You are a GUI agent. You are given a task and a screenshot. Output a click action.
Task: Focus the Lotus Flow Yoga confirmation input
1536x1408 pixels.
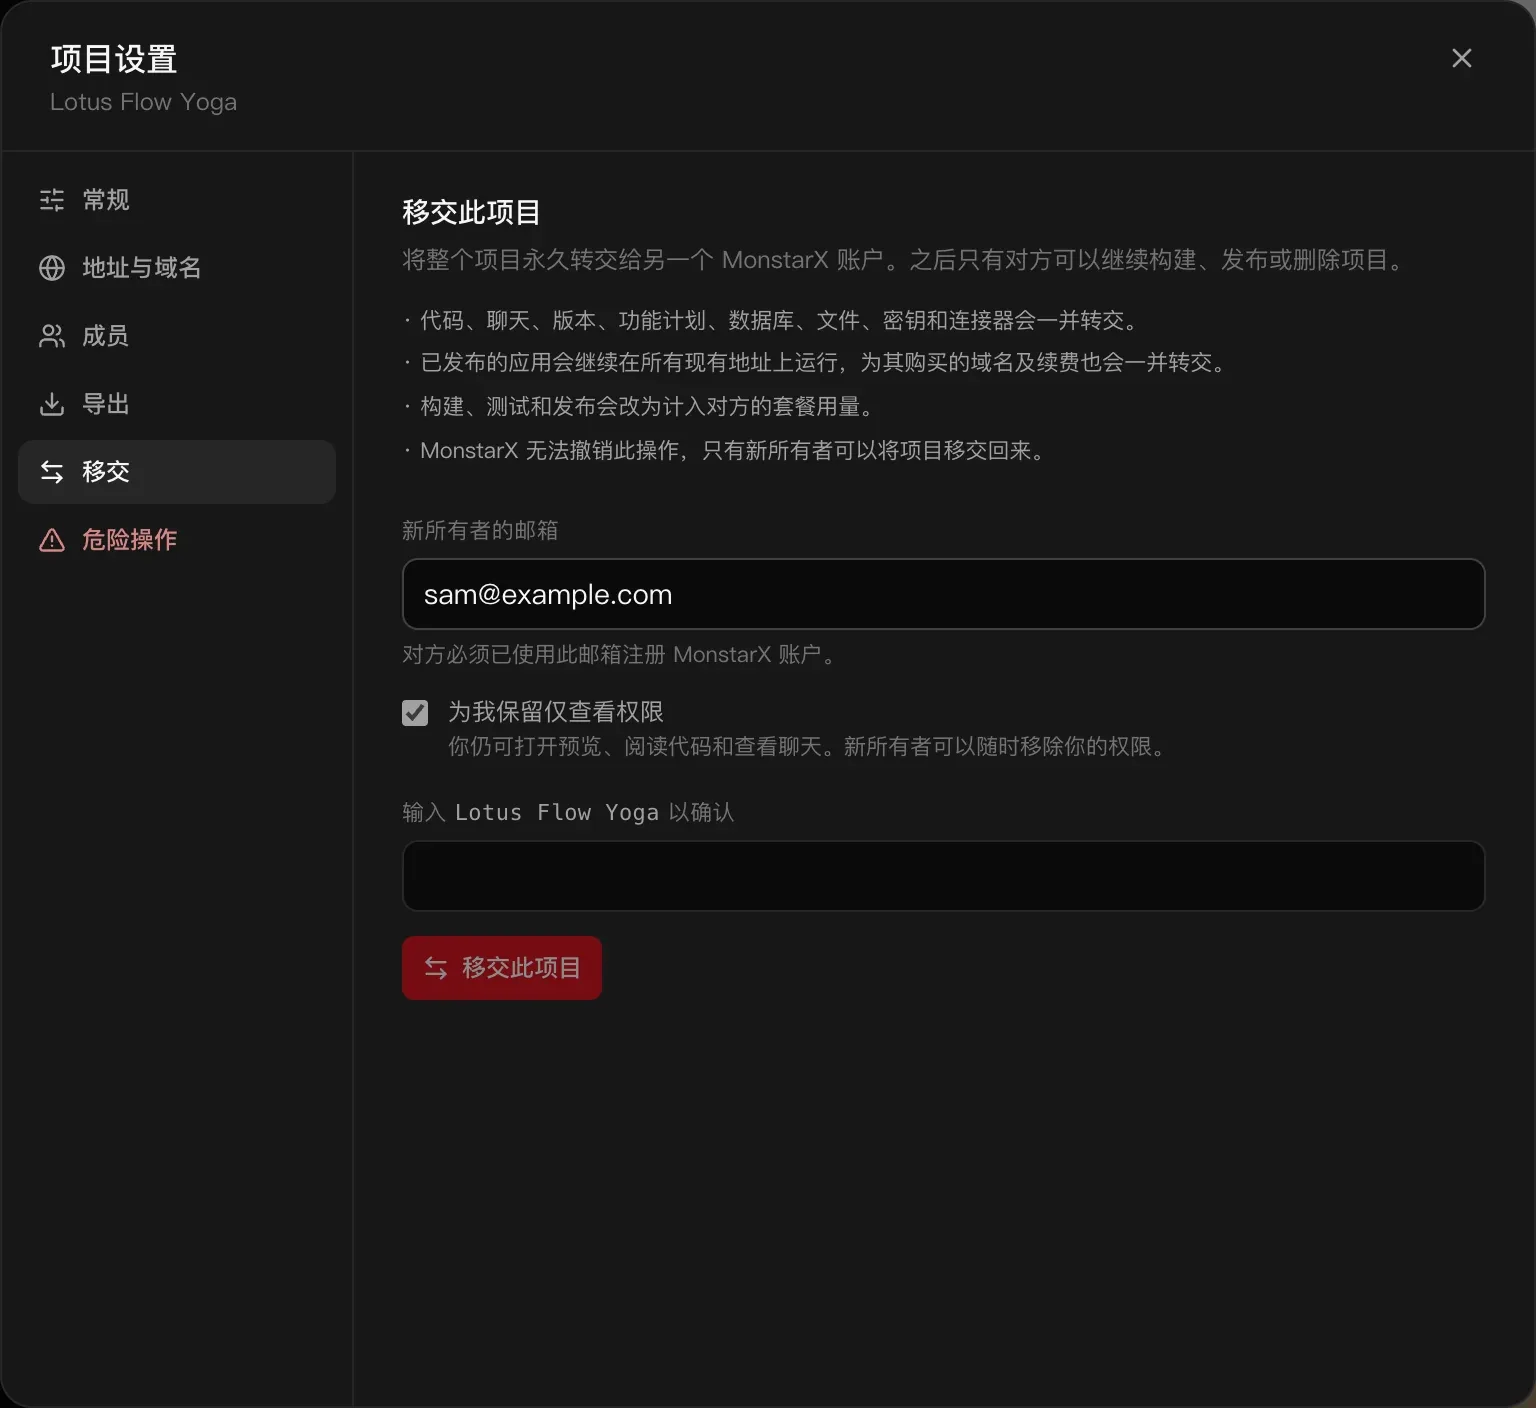pyautogui.click(x=943, y=876)
